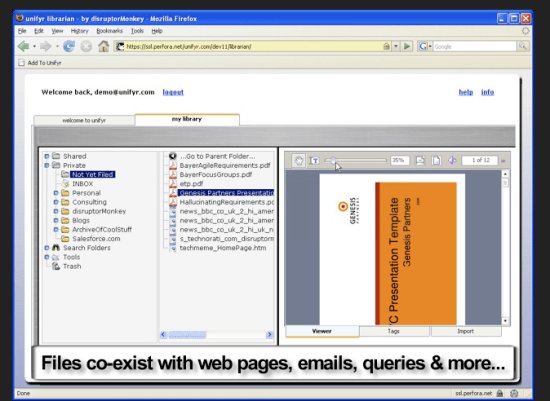This screenshot has width=550, height=401.
Task: Click the green Go arrow in address bar
Action: point(407,46)
